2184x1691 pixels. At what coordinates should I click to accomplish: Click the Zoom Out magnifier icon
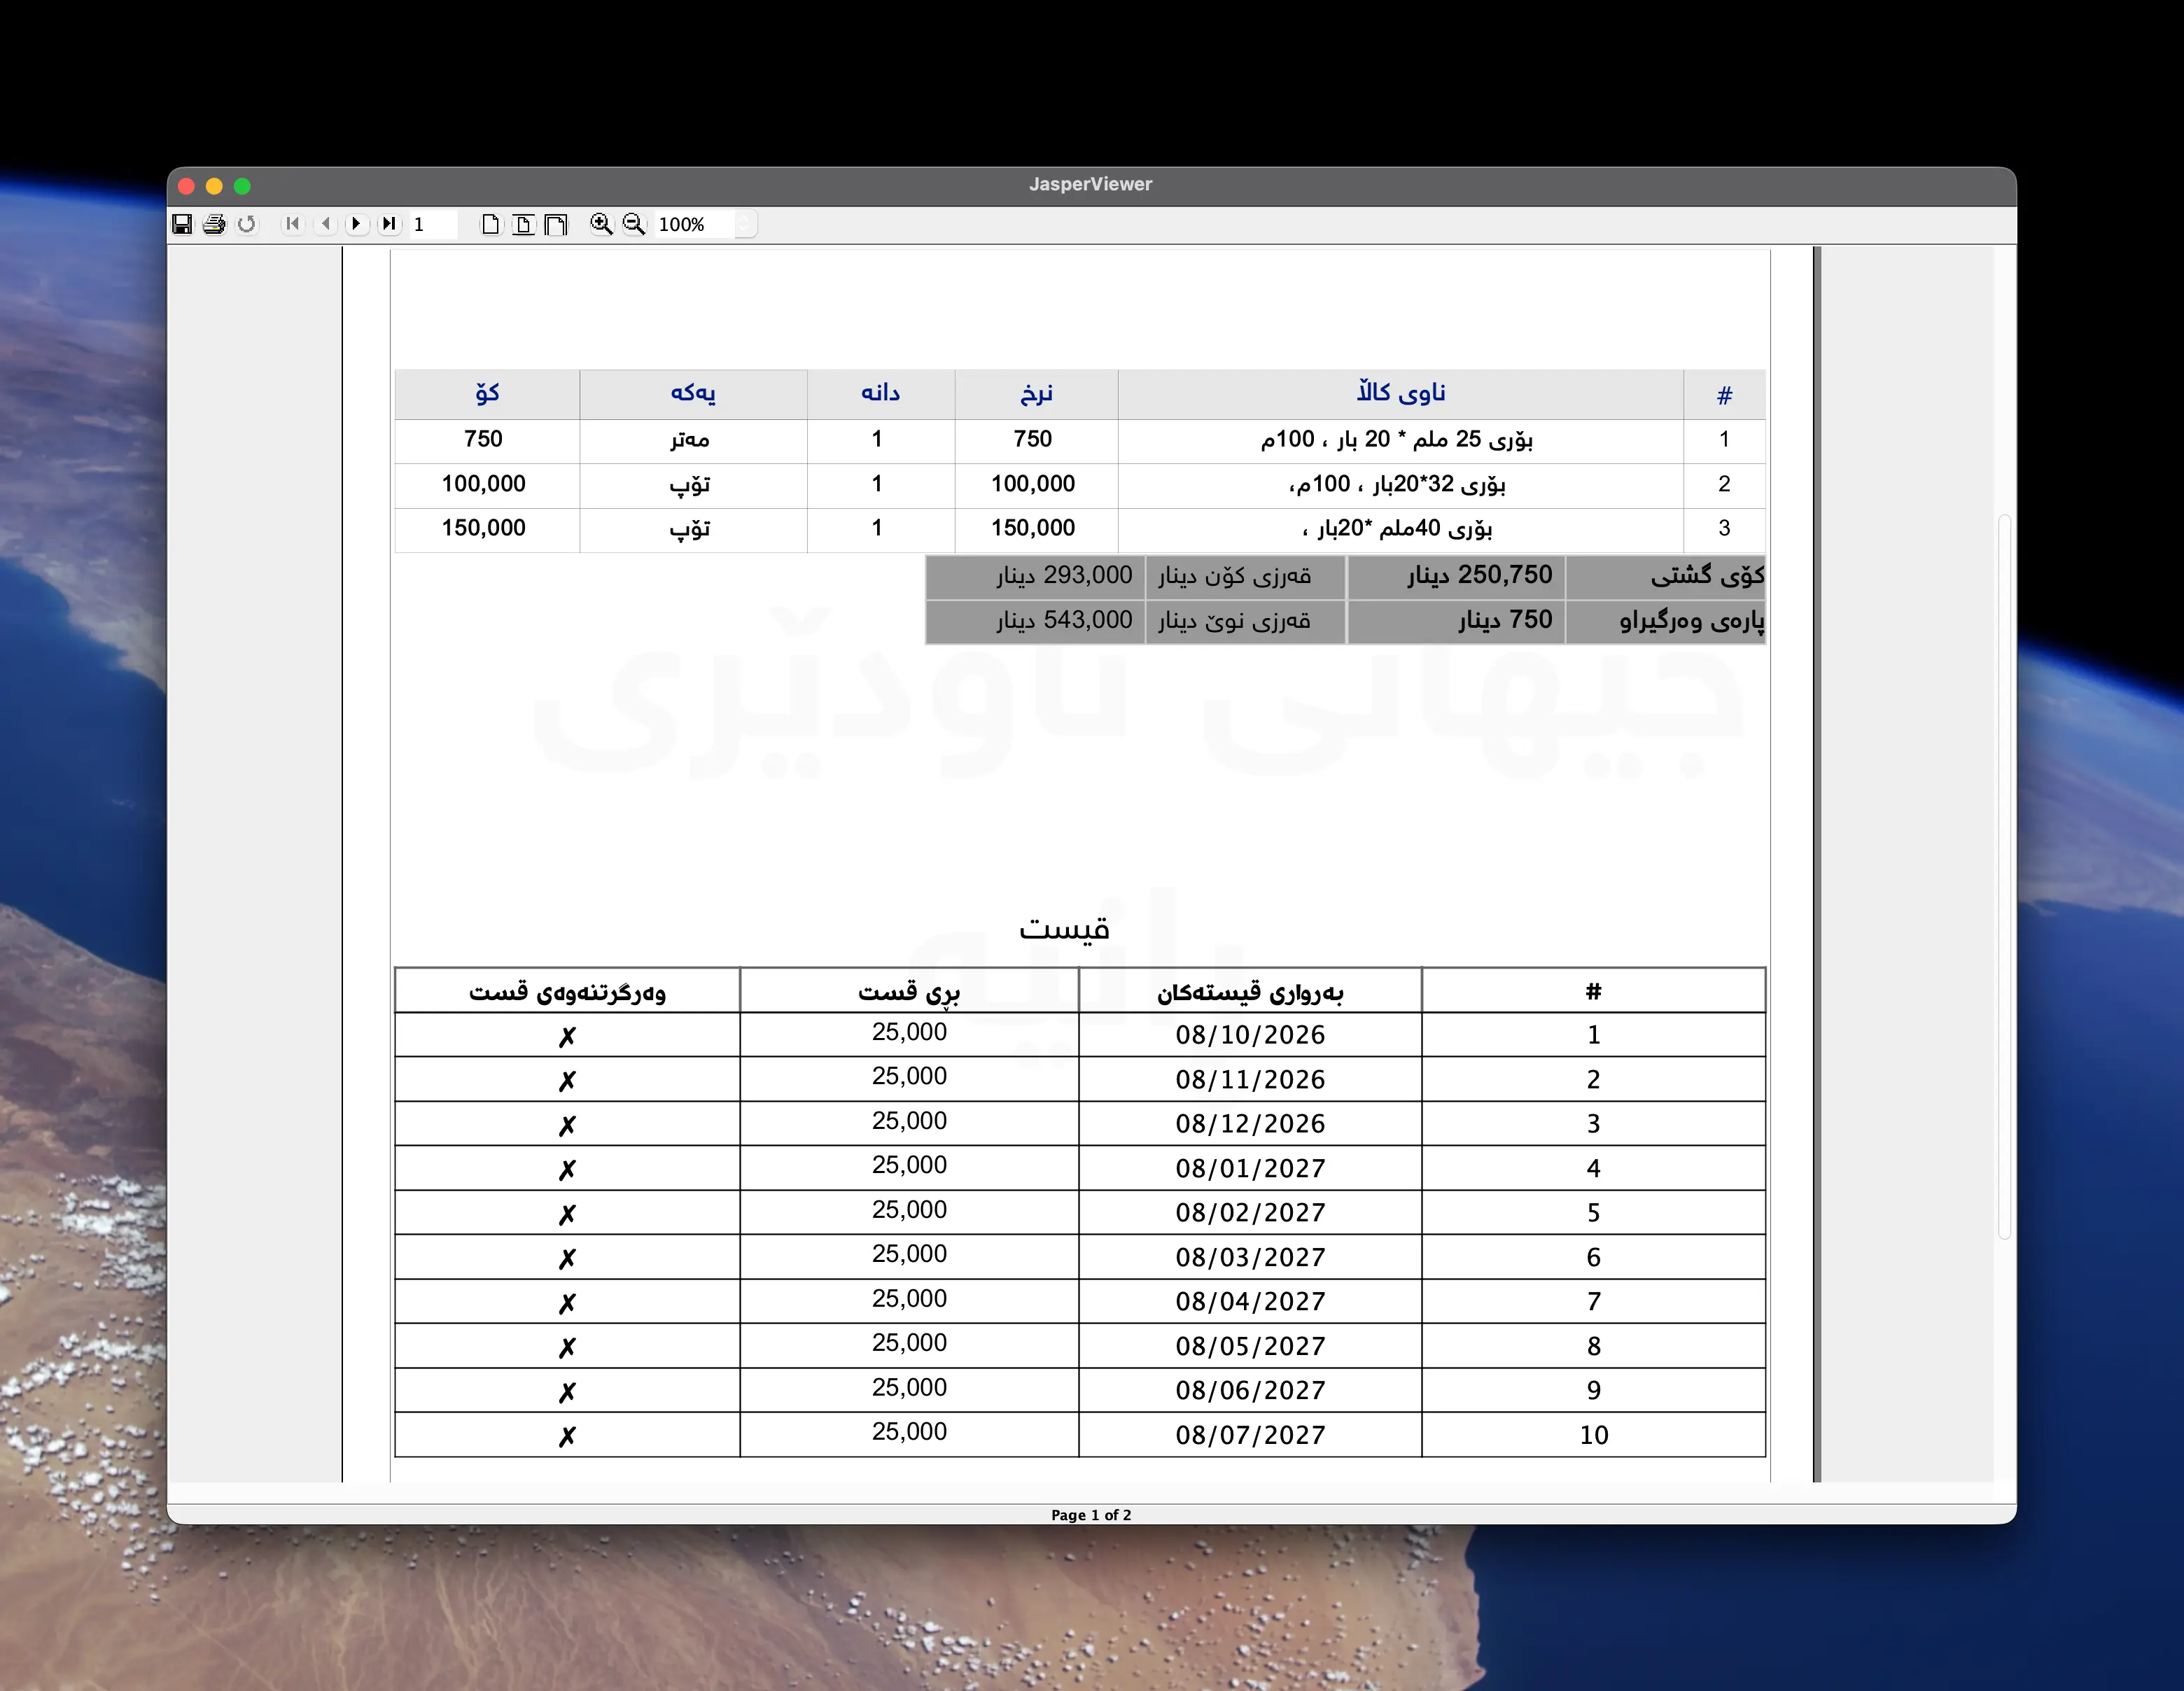coord(634,224)
